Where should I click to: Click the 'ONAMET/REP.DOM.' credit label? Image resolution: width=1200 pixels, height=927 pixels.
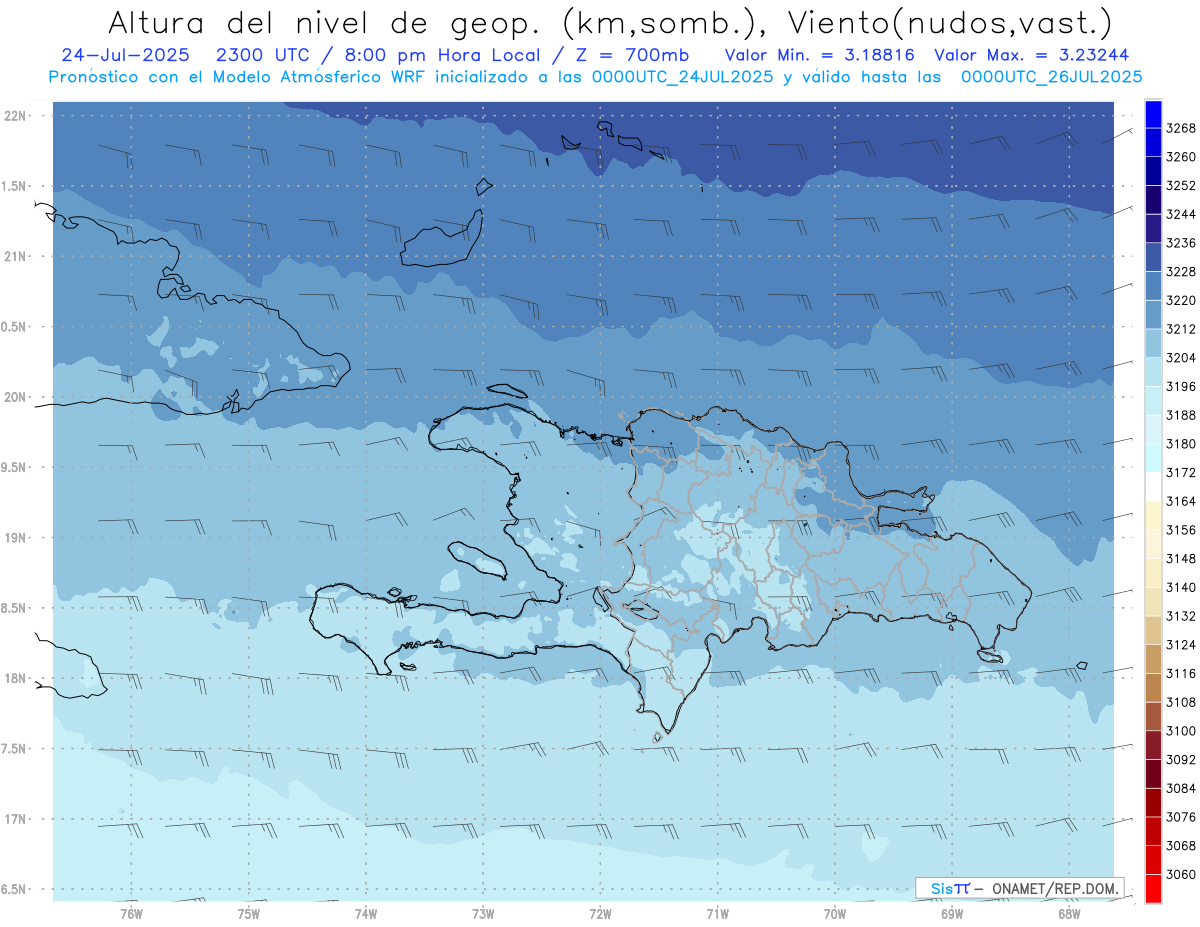(1055, 888)
